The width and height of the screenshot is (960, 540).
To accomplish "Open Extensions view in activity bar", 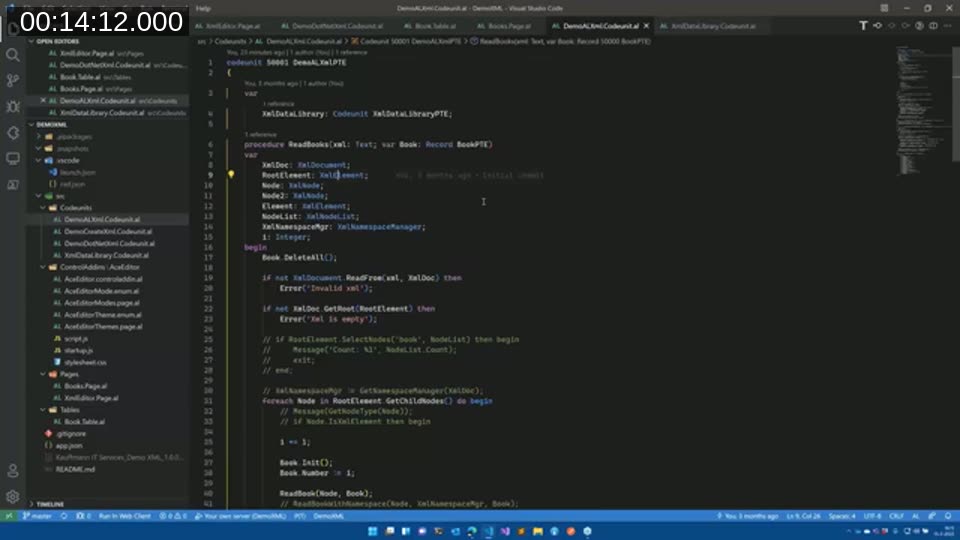I will point(13,133).
